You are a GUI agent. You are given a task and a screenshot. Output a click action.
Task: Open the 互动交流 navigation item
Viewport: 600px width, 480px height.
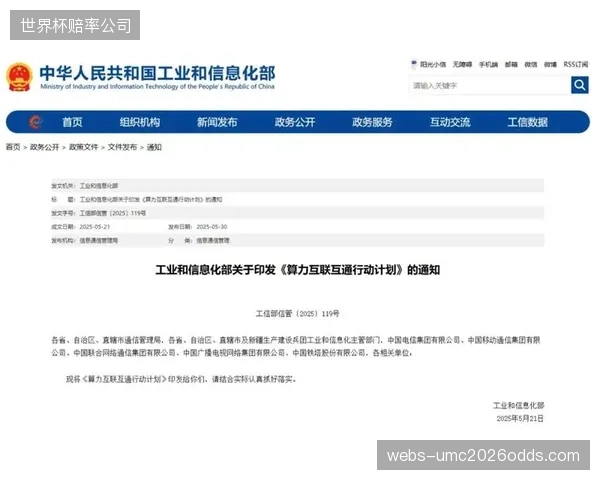(450, 122)
